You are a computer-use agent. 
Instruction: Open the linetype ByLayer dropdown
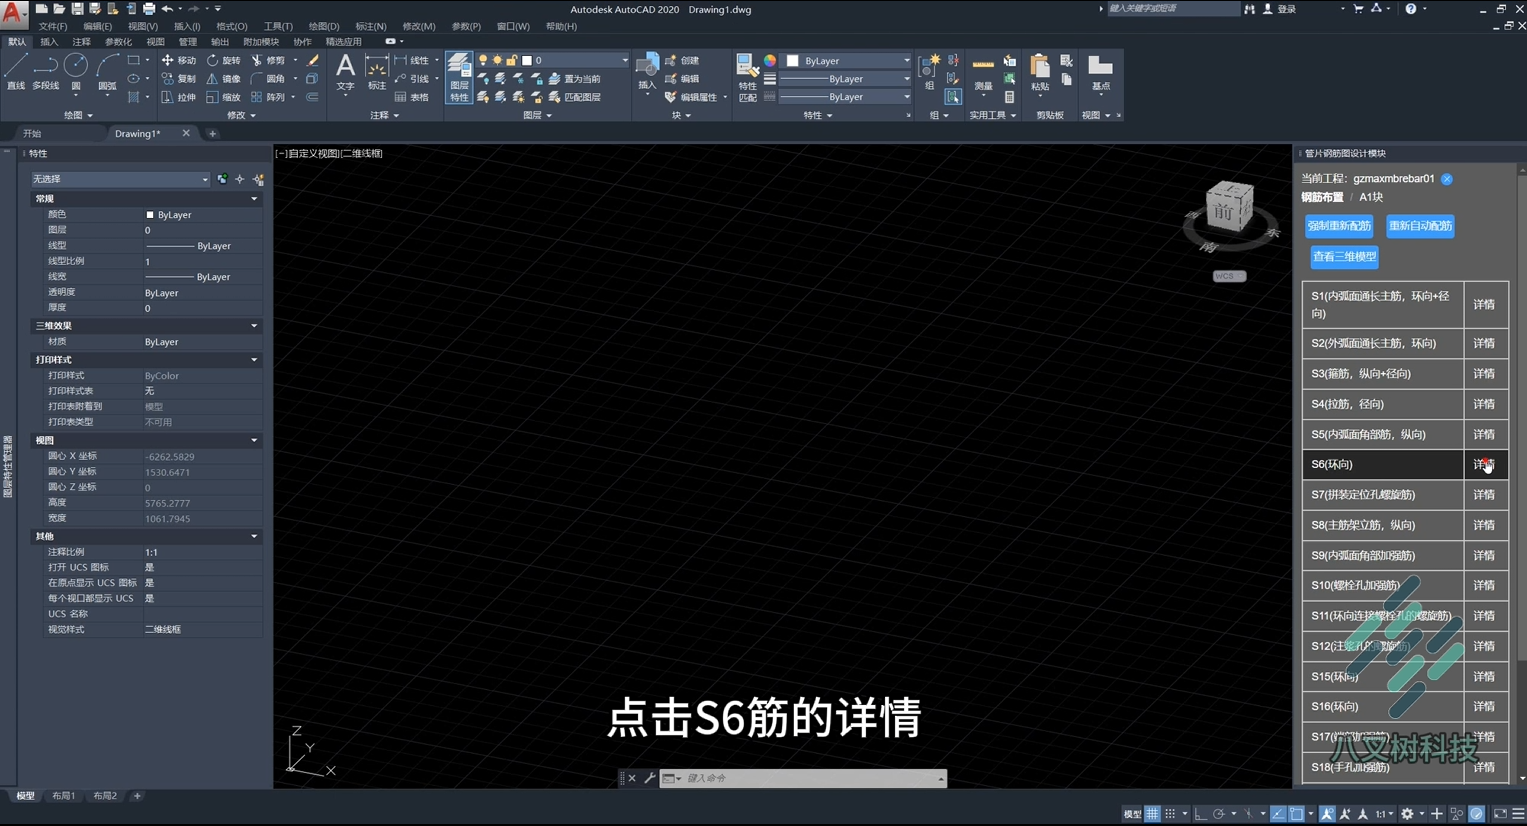846,97
